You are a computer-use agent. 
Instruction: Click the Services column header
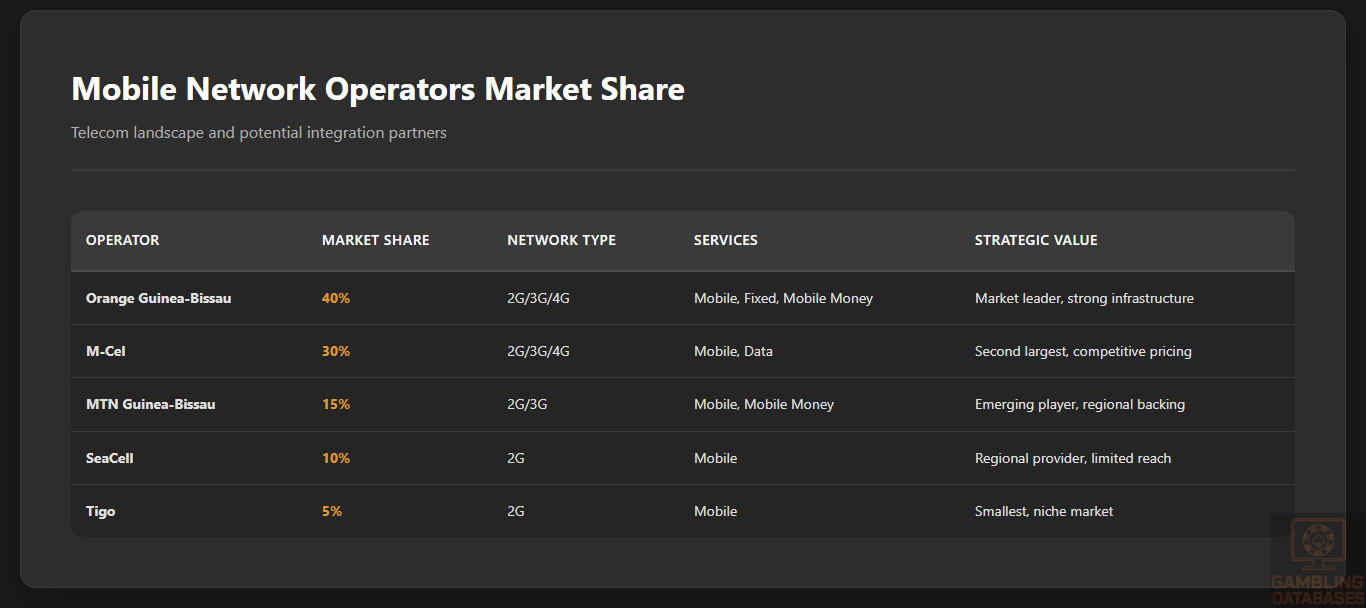click(725, 240)
